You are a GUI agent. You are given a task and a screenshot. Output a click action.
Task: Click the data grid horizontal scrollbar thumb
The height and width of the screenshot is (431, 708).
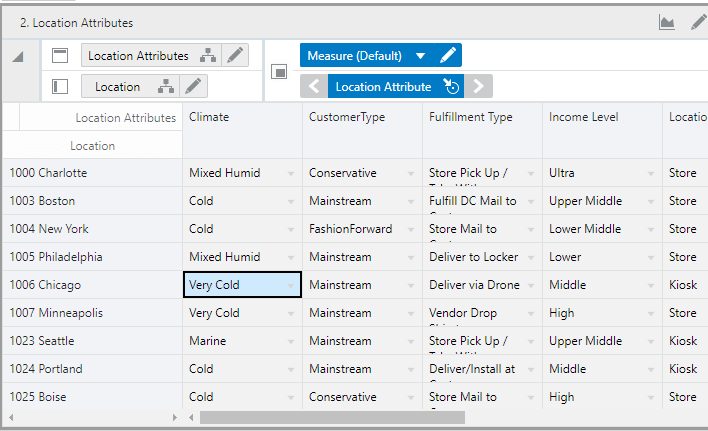[x=332, y=417]
